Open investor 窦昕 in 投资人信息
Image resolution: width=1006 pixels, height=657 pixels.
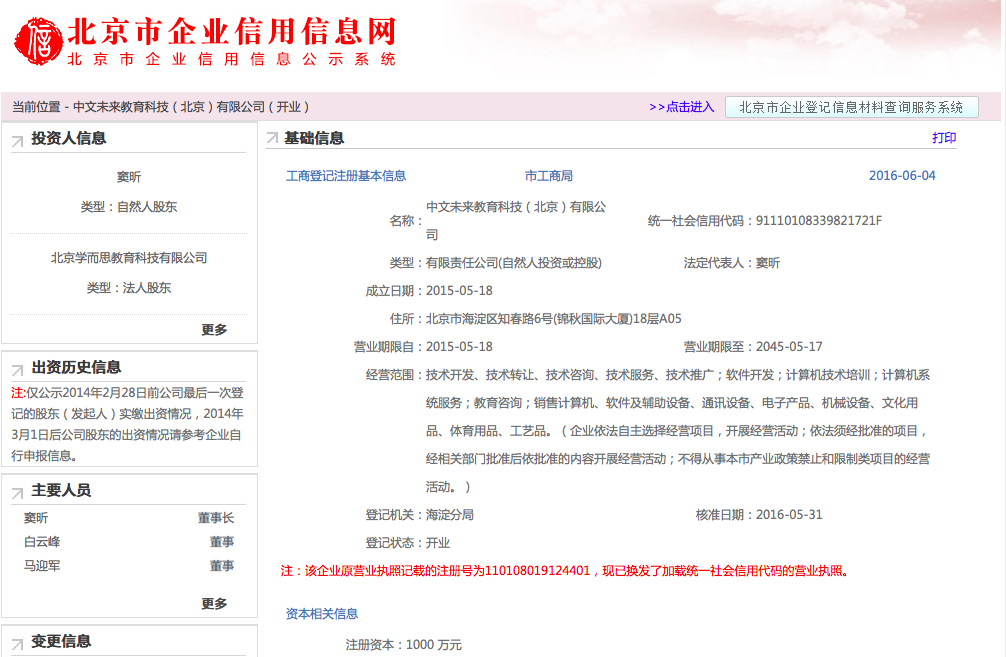click(x=129, y=177)
